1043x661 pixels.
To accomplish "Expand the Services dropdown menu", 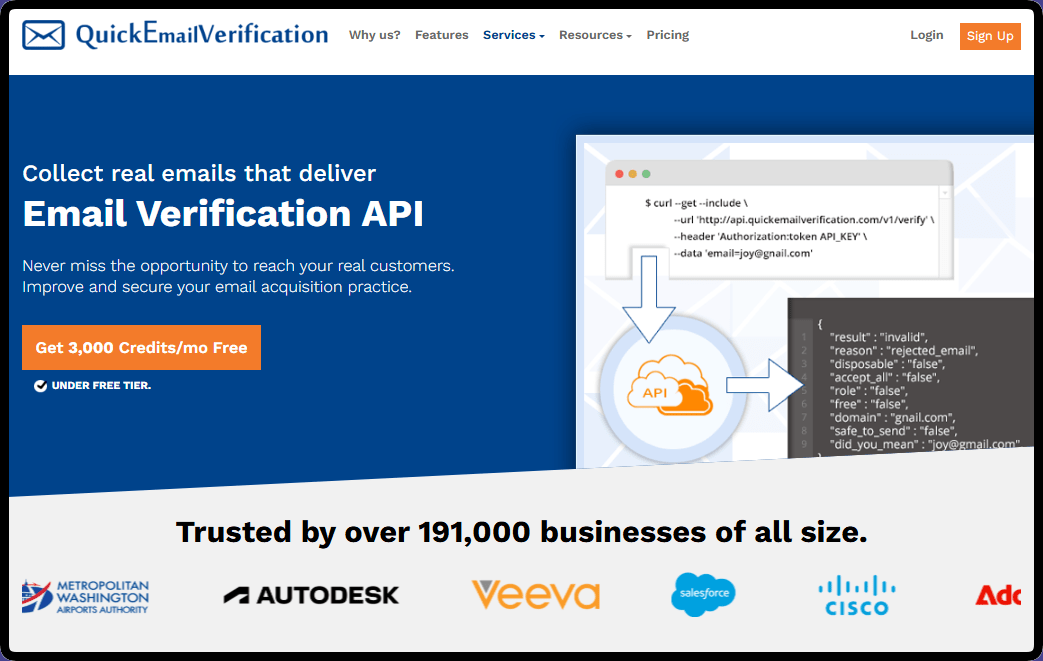I will coord(514,35).
